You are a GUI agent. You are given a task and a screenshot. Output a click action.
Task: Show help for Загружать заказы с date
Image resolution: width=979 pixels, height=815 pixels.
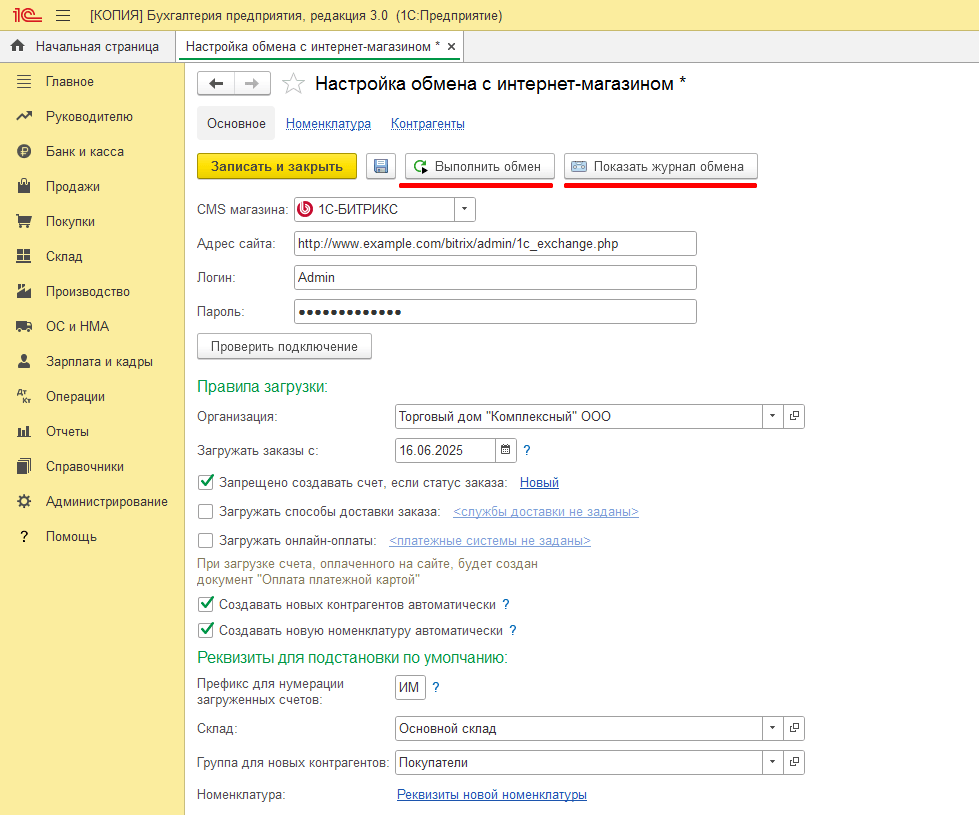pyautogui.click(x=527, y=450)
